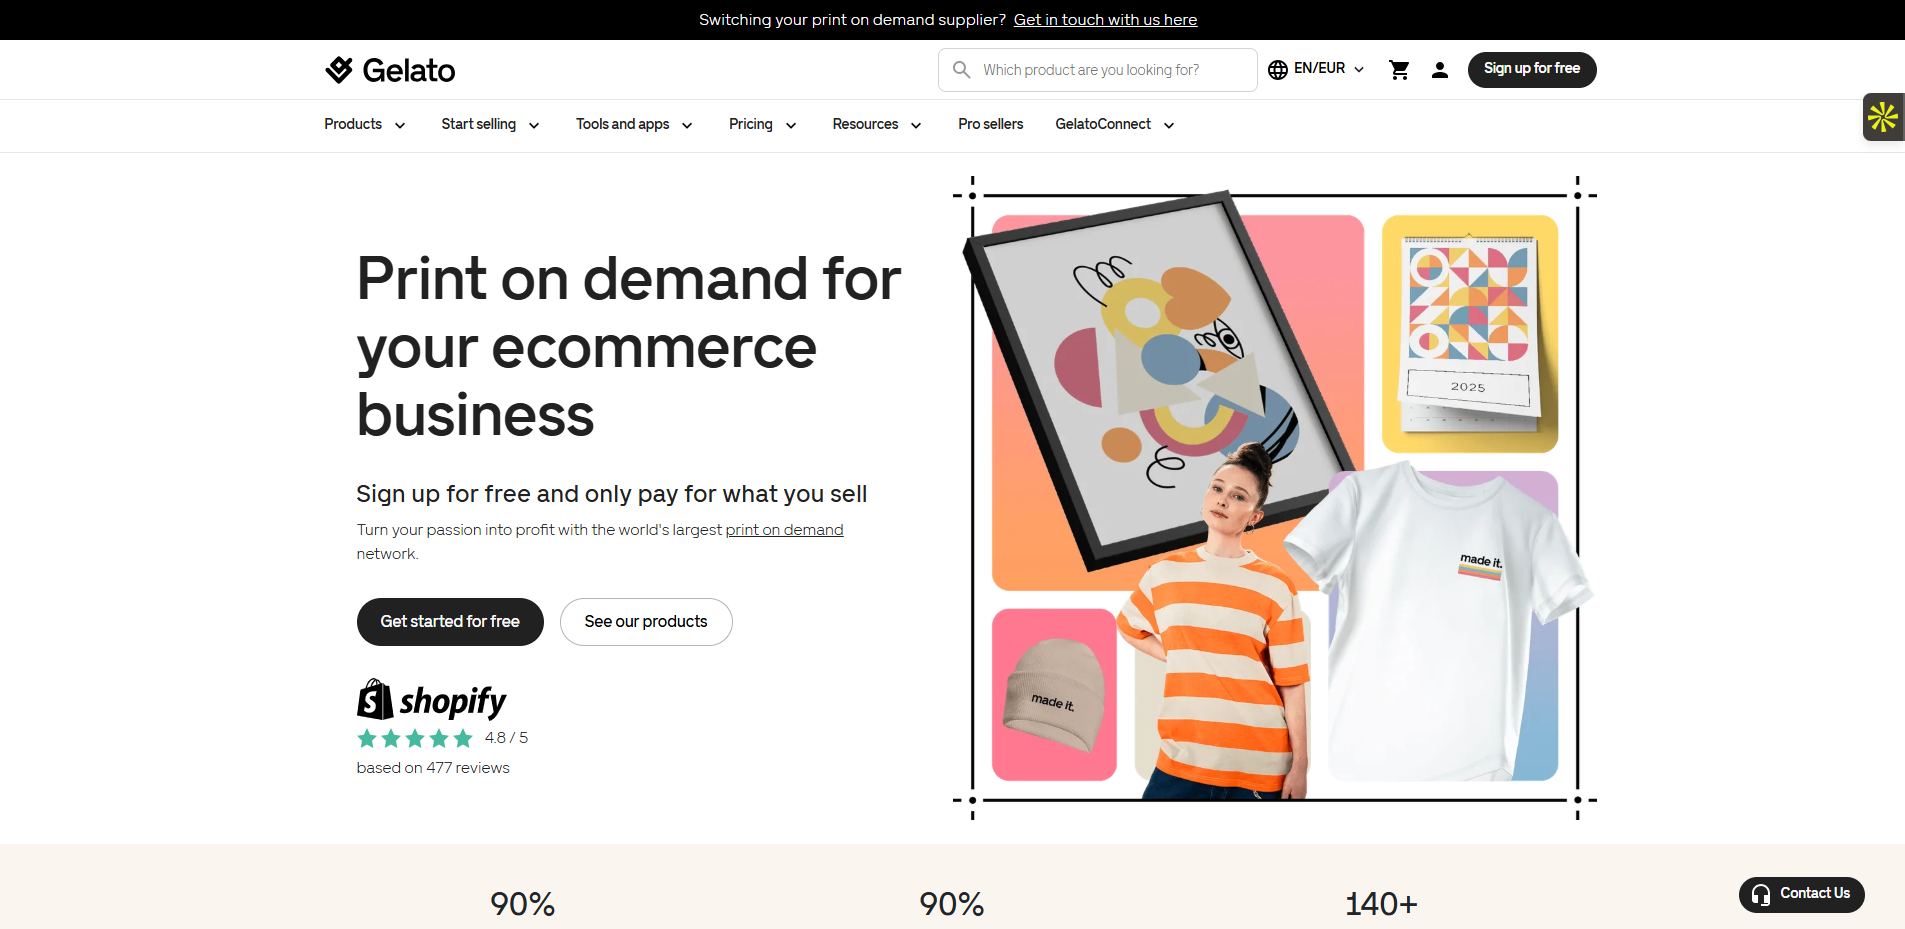1905x929 pixels.
Task: Click the Contact Us headset button
Action: (x=1801, y=894)
